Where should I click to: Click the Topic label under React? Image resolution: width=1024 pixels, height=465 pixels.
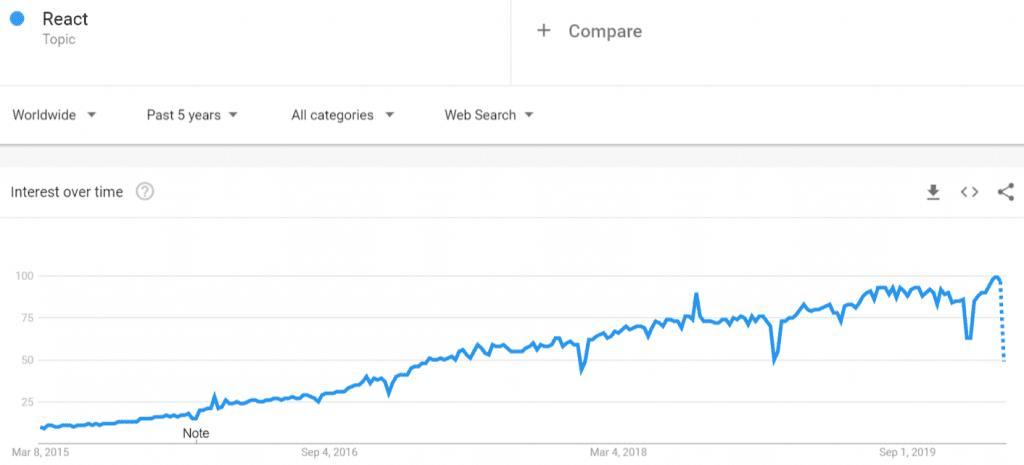coord(59,40)
